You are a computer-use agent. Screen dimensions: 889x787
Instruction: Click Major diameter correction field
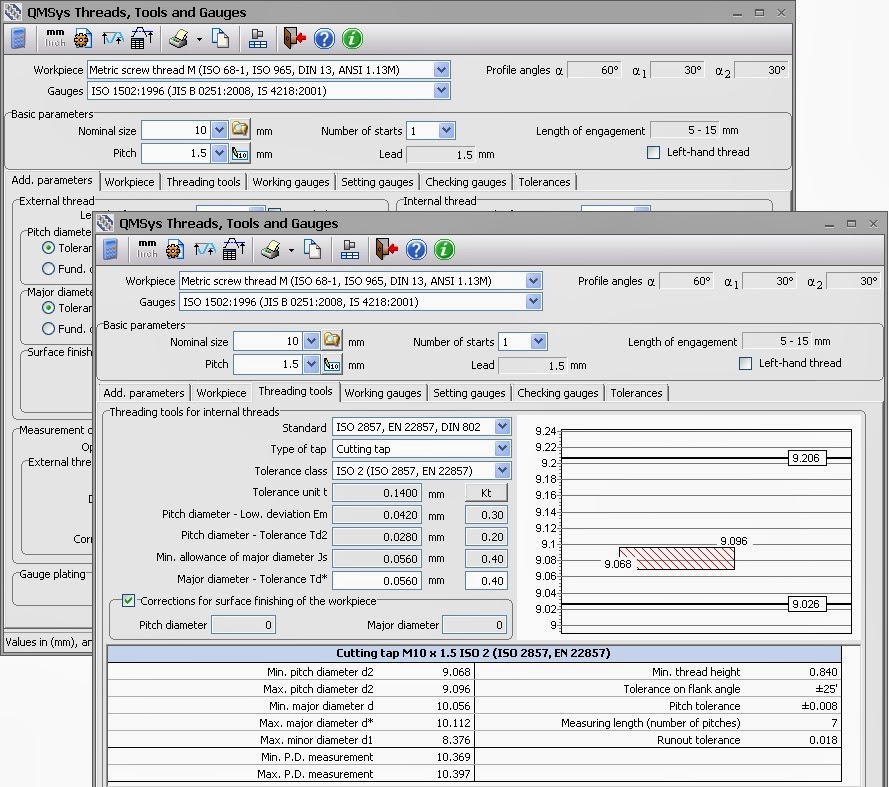(474, 625)
